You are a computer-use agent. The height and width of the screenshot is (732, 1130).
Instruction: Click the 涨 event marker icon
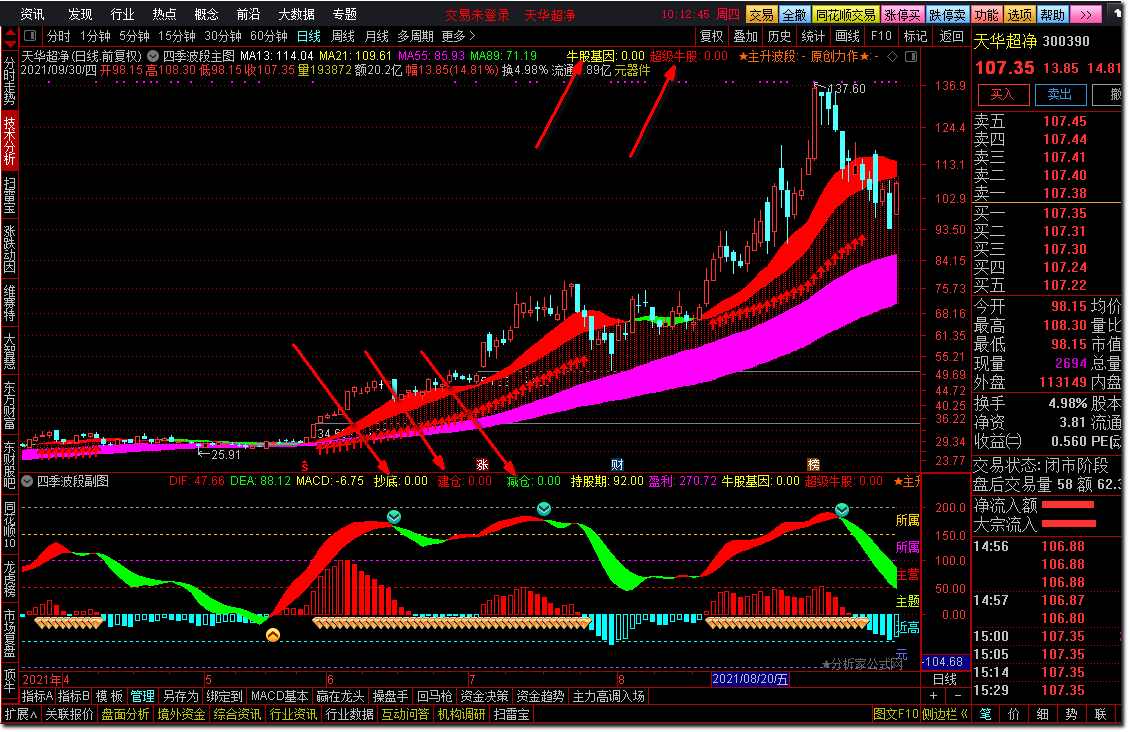tap(482, 465)
